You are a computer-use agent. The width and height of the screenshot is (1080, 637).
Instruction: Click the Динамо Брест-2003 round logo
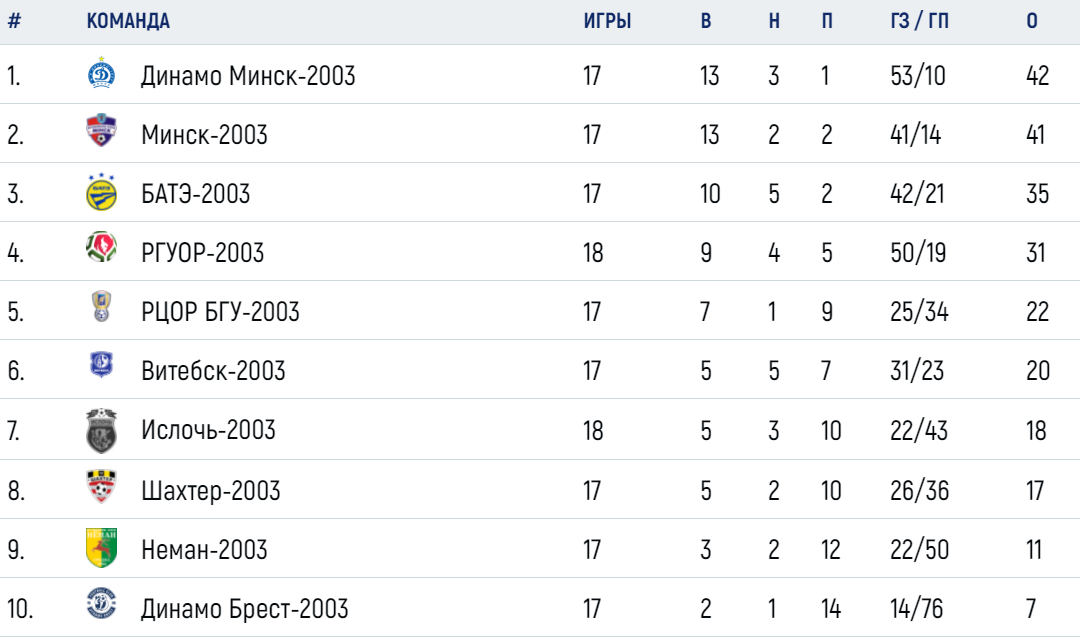tap(101, 604)
